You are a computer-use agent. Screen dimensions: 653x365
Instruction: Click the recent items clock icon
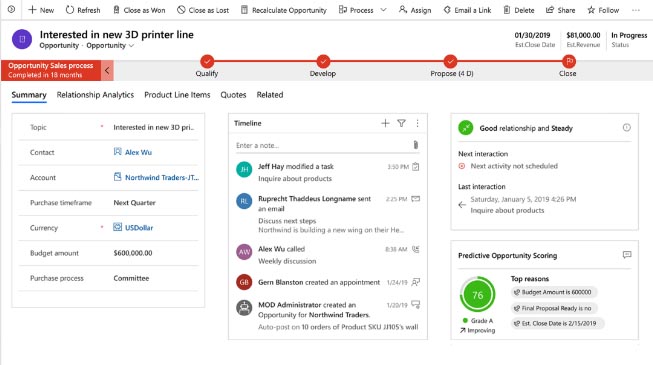(11, 9)
